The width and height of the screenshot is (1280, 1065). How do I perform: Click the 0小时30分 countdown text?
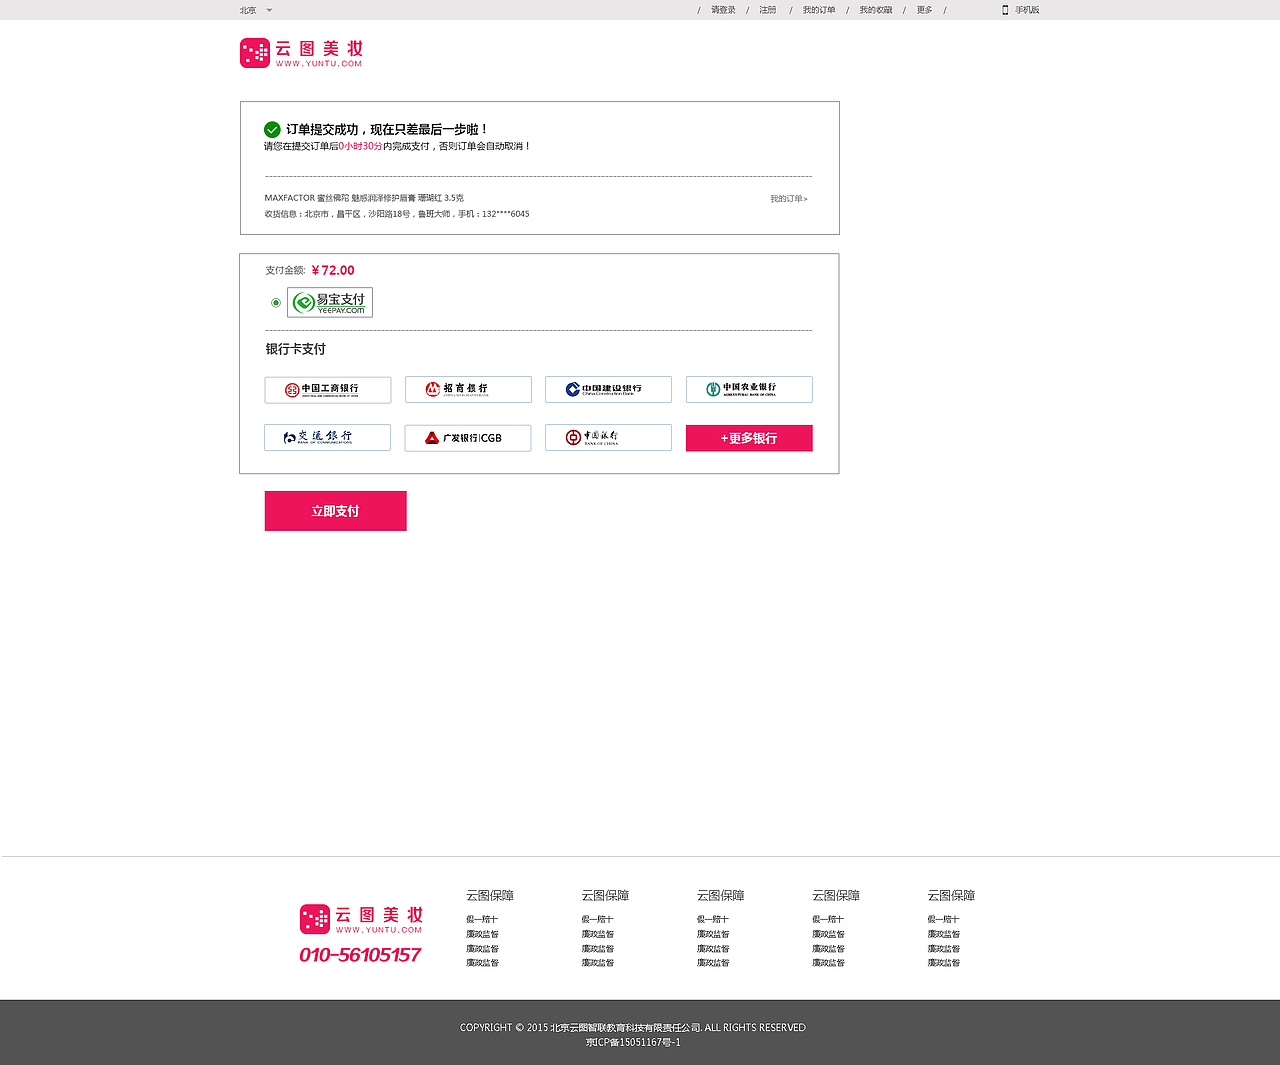pos(361,146)
